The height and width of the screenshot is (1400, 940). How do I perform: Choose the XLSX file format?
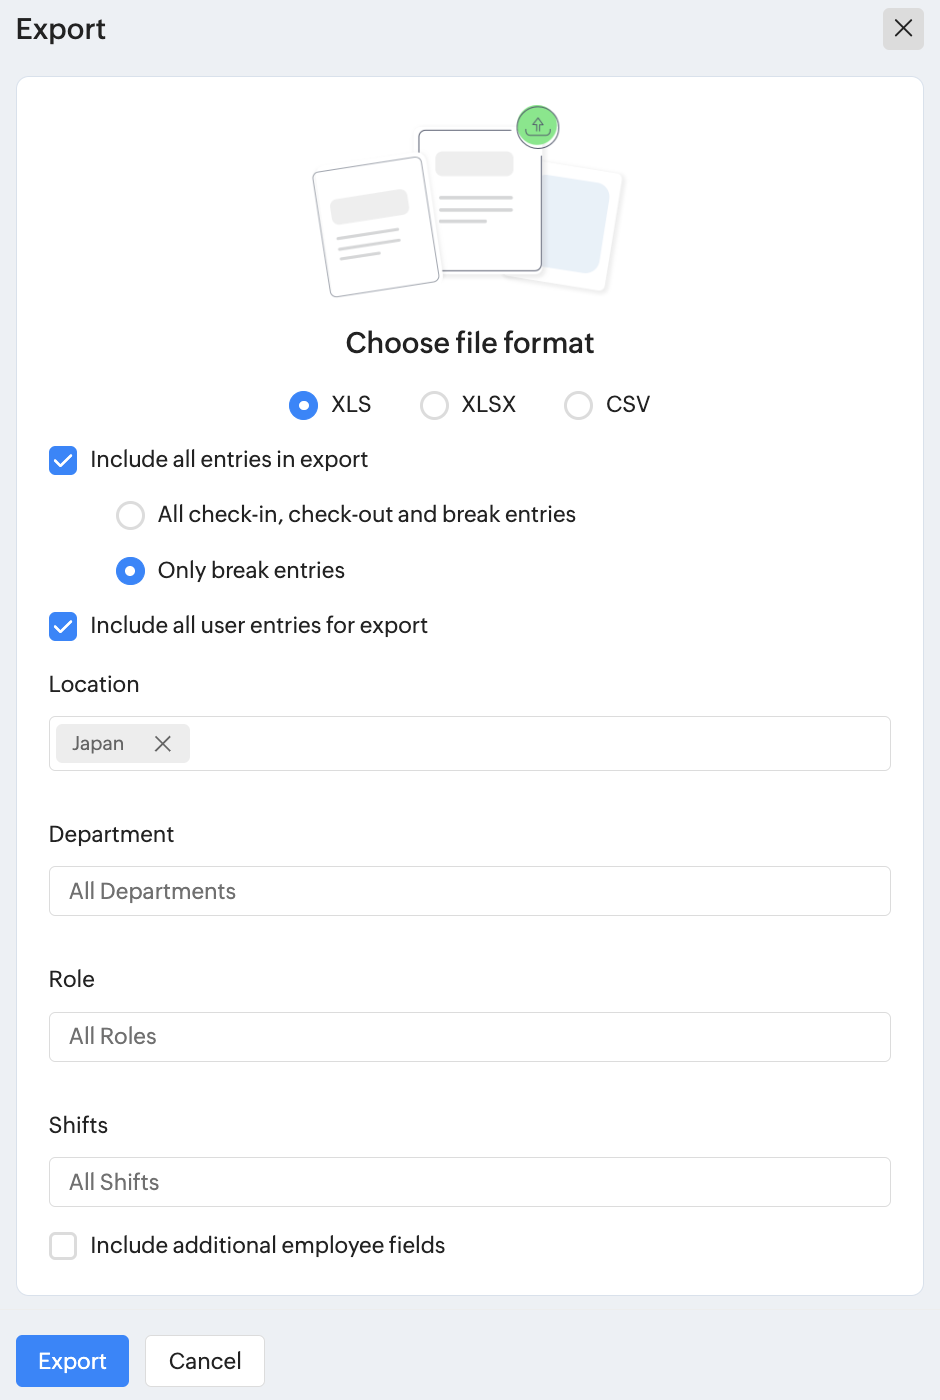coord(434,405)
